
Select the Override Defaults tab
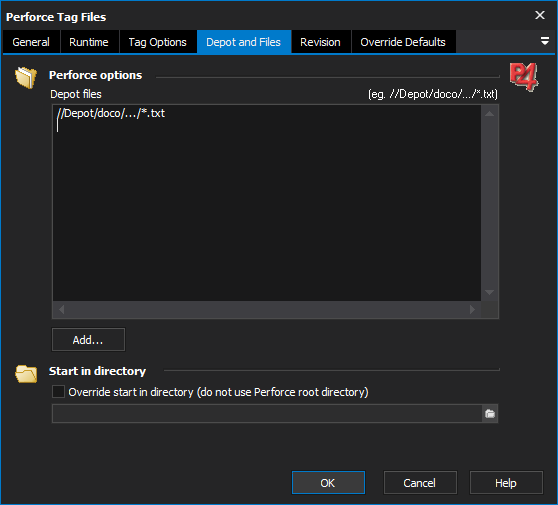(403, 42)
